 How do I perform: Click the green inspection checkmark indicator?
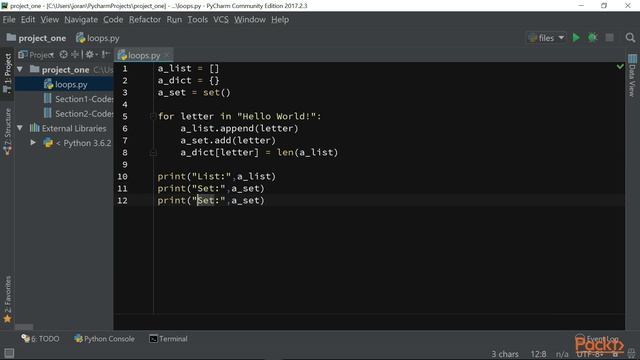coord(620,66)
